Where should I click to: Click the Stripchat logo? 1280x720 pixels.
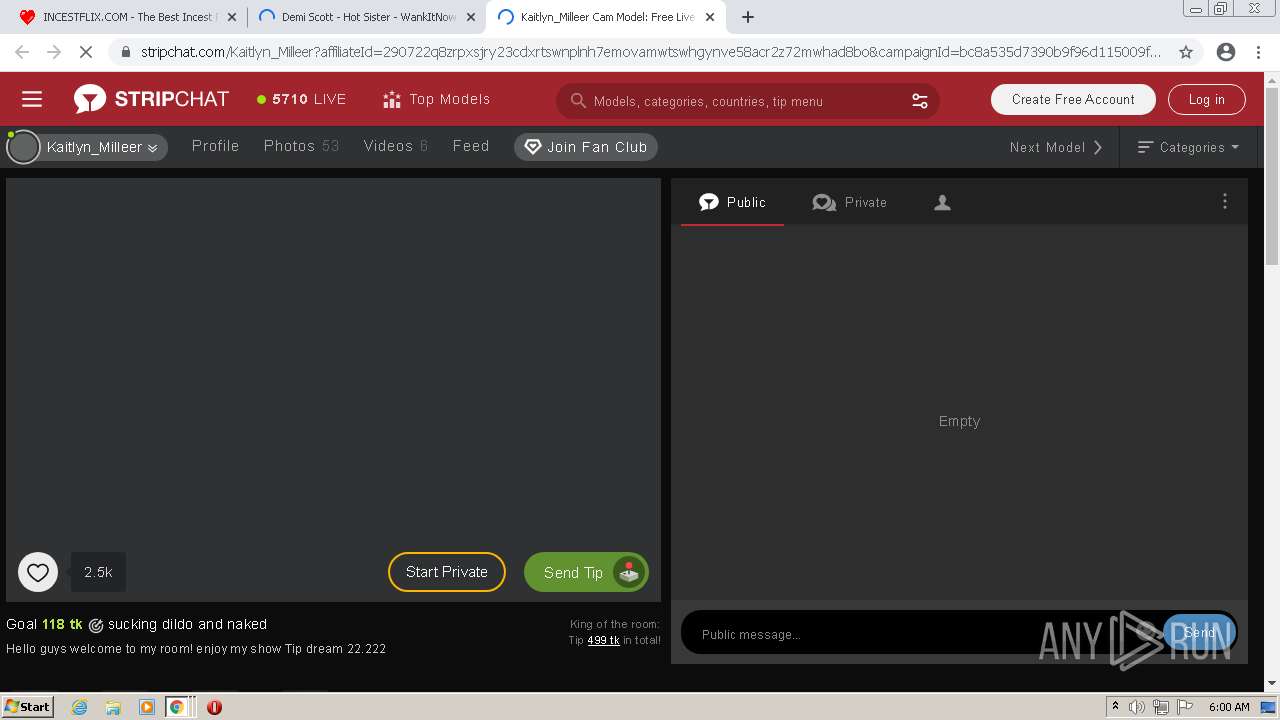click(151, 99)
